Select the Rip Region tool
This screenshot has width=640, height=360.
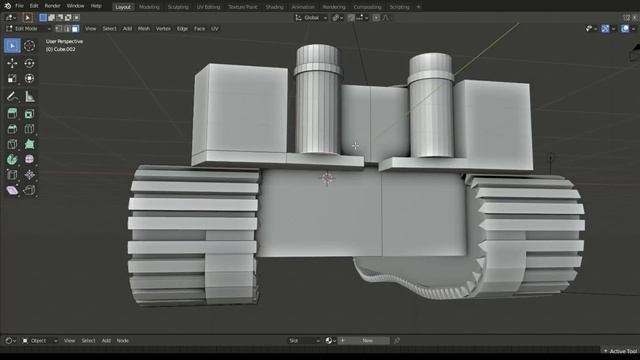pos(29,190)
